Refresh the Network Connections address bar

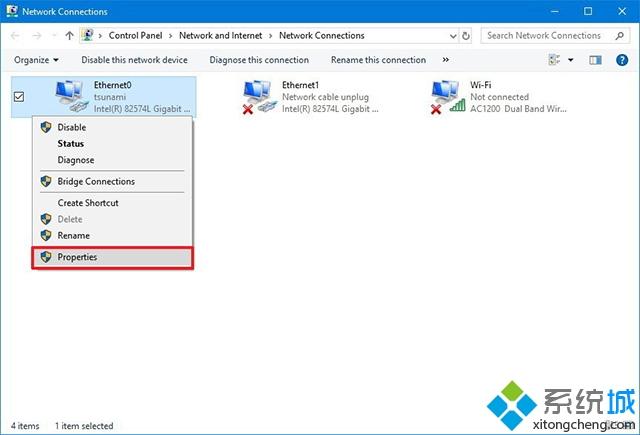point(467,35)
